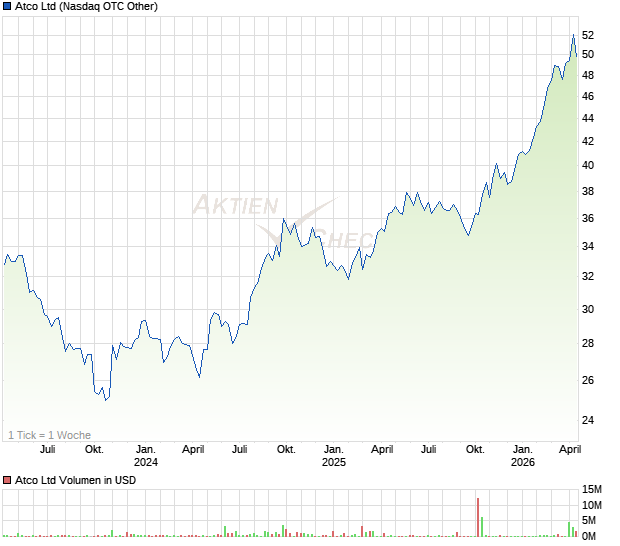Click the 50 price axis label
Viewport: 620px width, 546px height.
click(588, 55)
